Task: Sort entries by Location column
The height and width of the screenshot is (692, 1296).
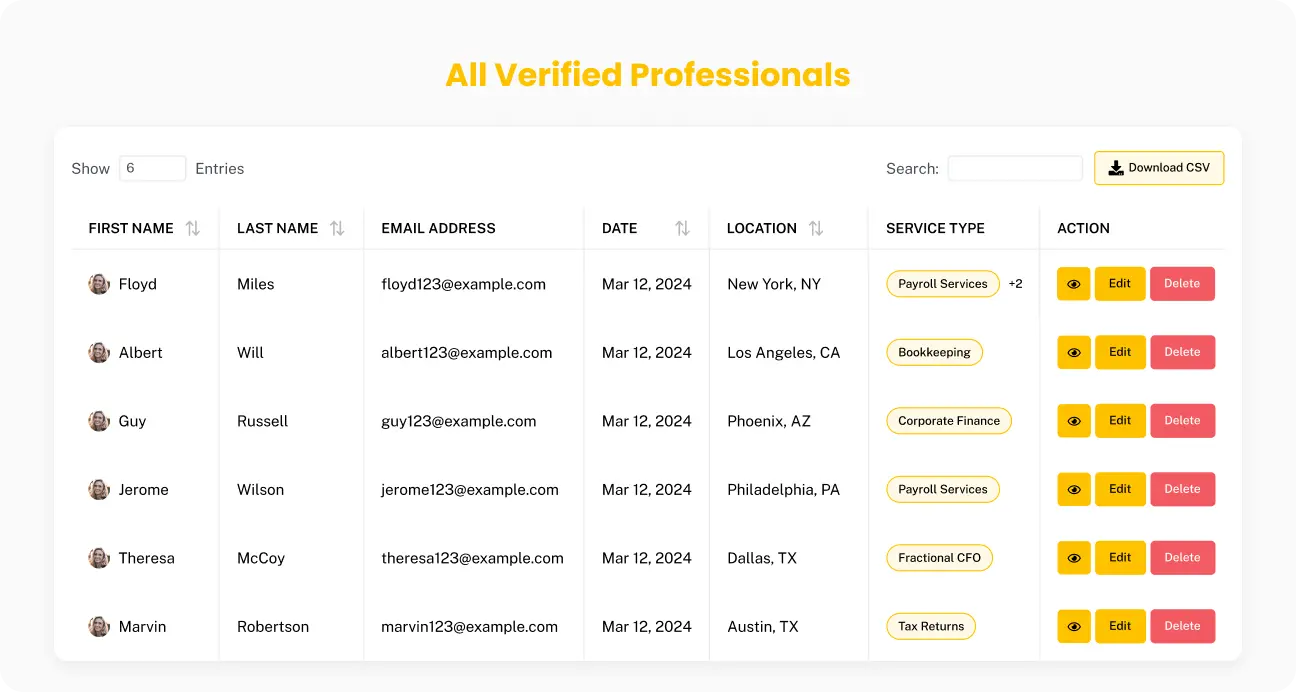Action: click(x=816, y=228)
